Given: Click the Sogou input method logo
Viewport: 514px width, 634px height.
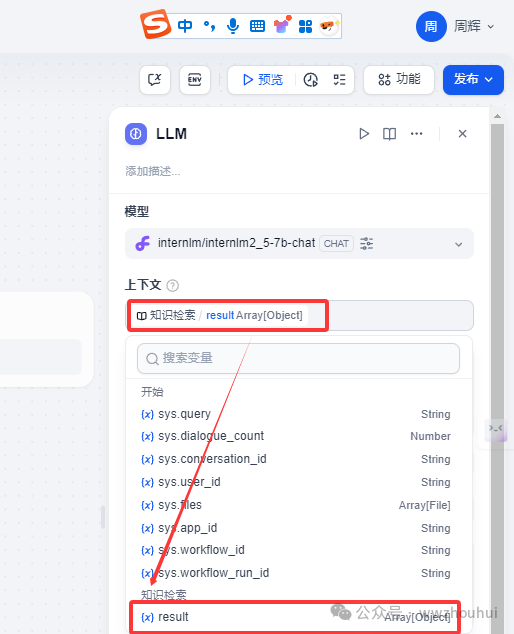Looking at the screenshot, I should [x=155, y=24].
